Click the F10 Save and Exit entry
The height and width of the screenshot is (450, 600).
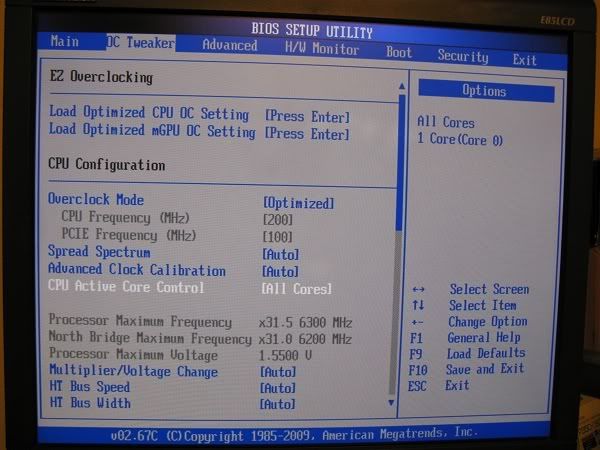tap(466, 369)
